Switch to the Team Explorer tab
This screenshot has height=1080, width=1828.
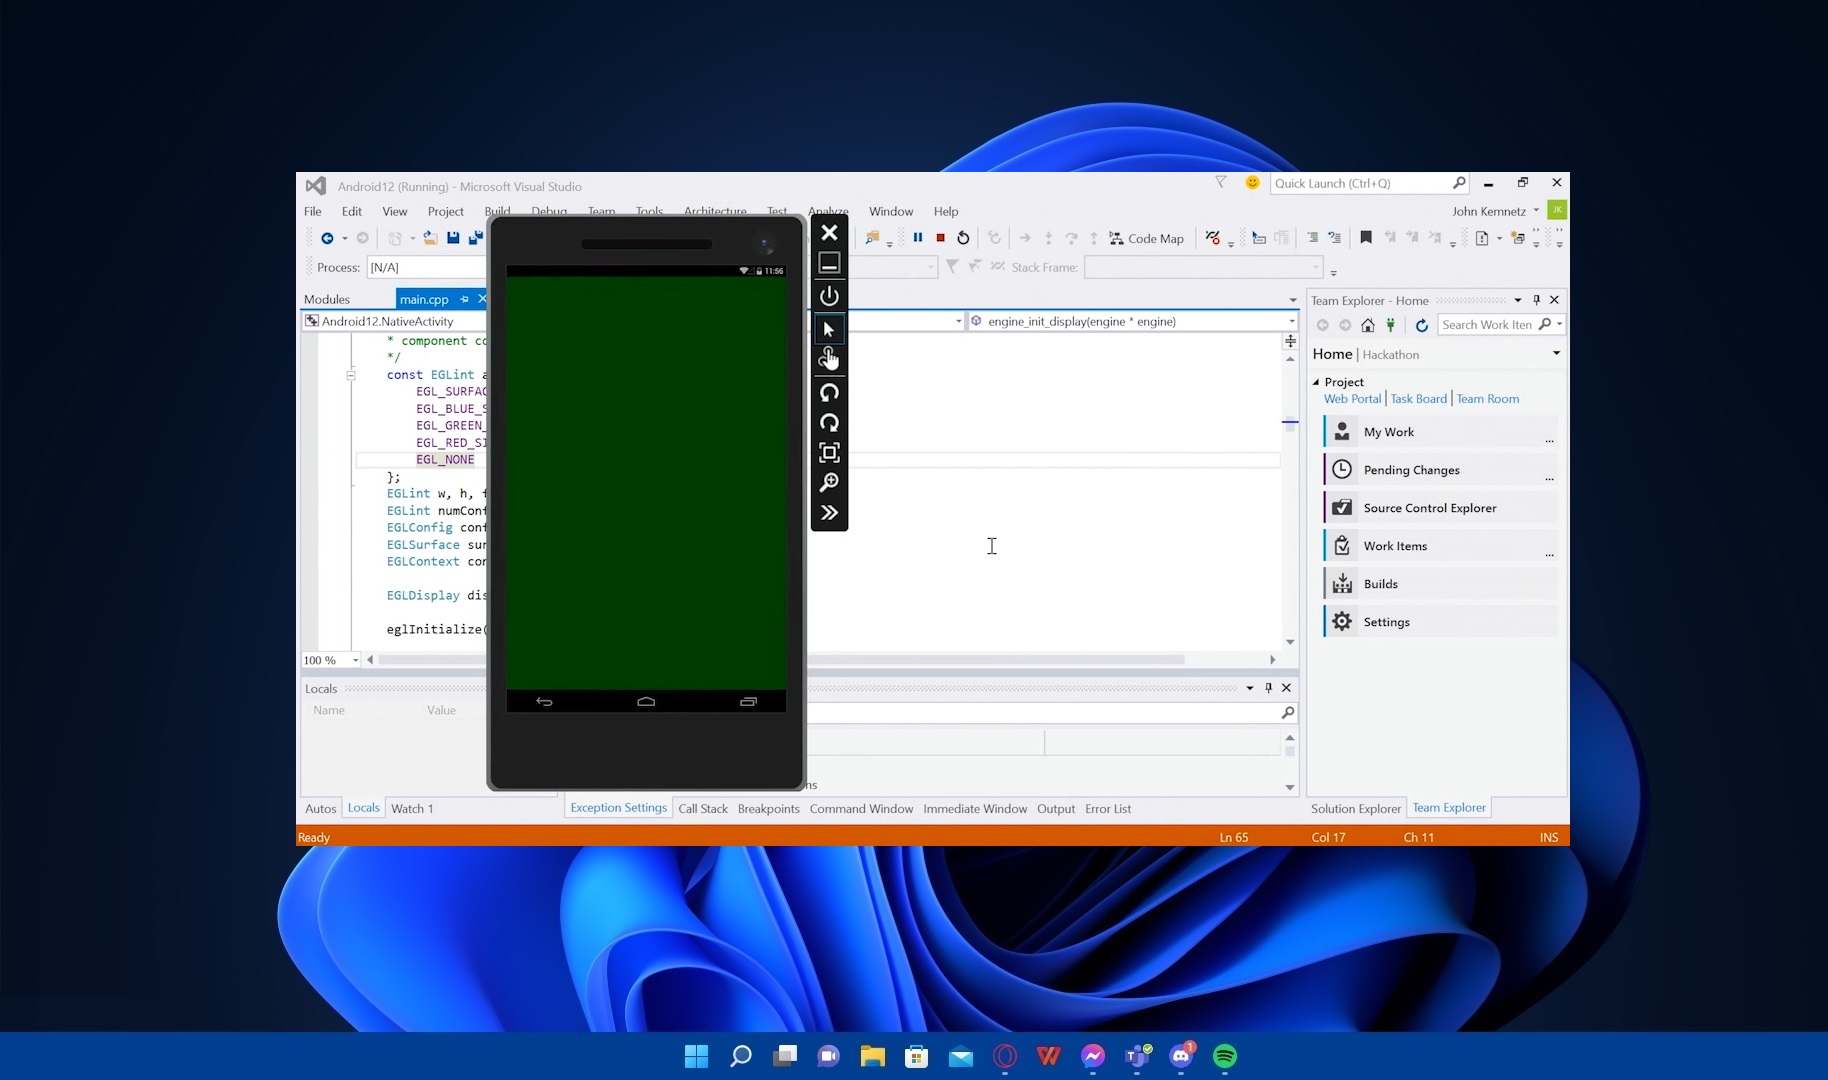[x=1448, y=808]
